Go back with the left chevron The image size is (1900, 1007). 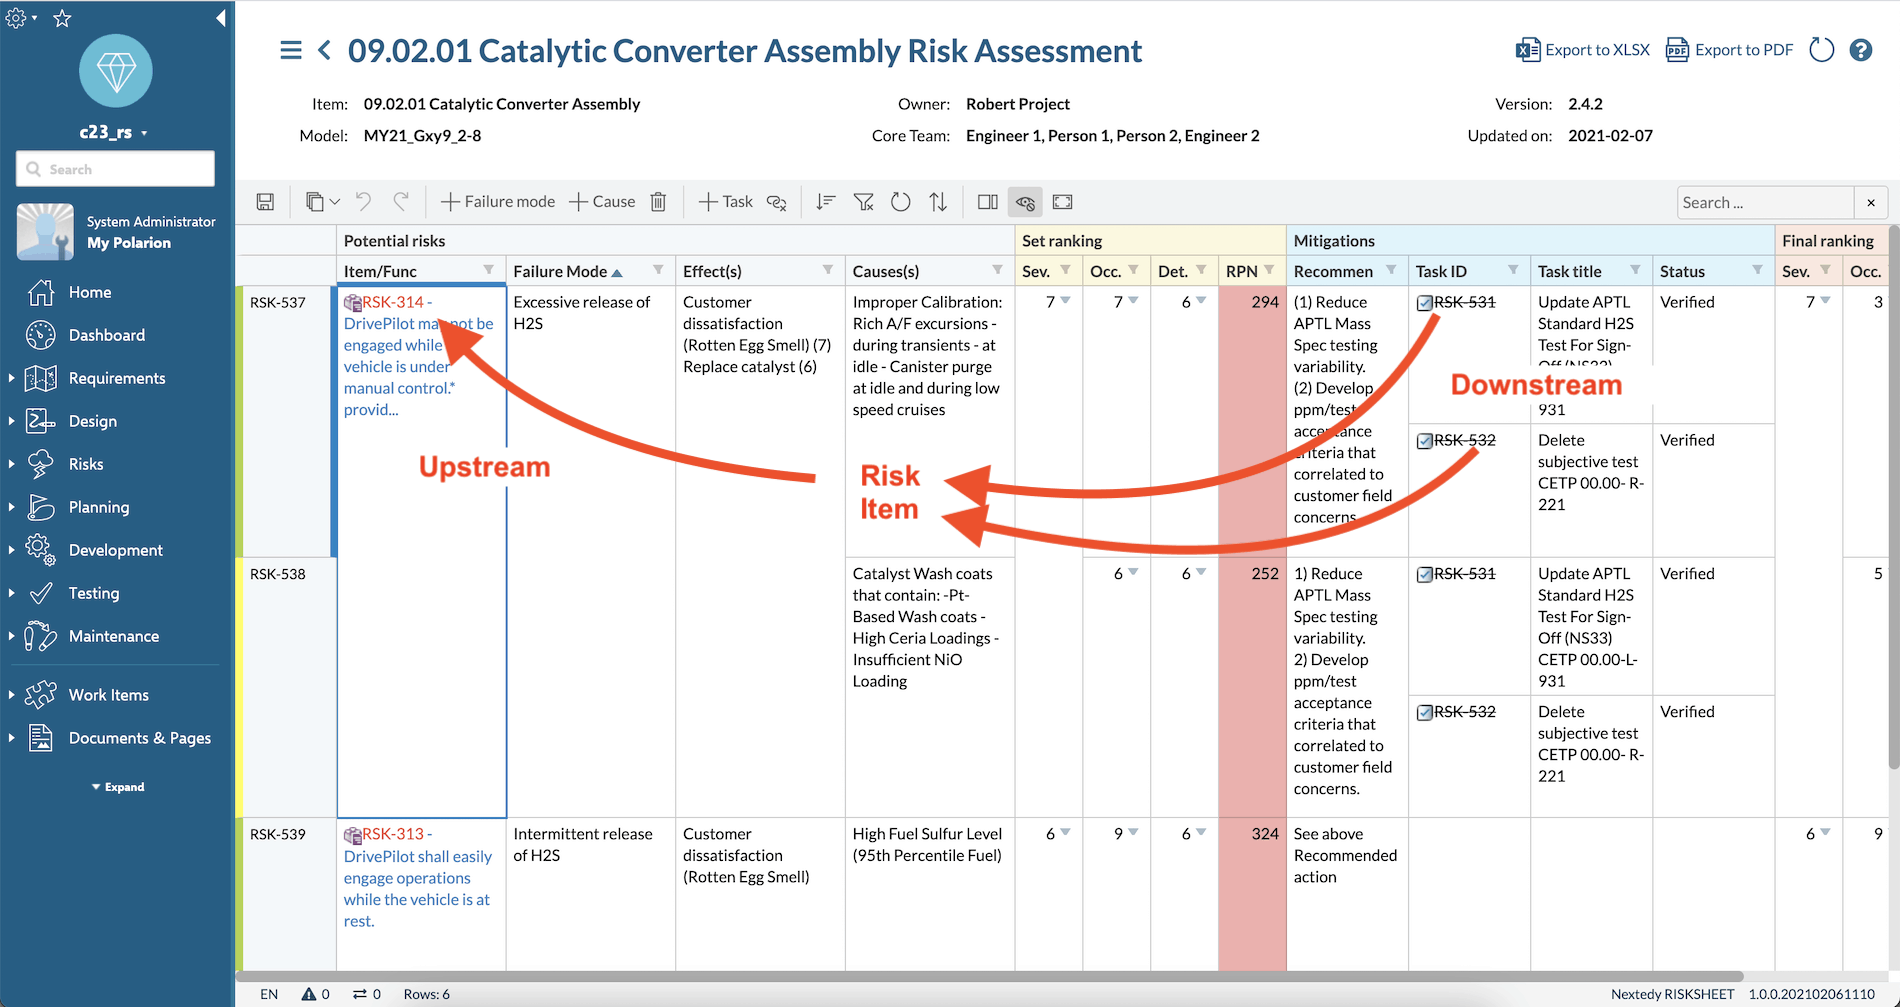coord(324,50)
